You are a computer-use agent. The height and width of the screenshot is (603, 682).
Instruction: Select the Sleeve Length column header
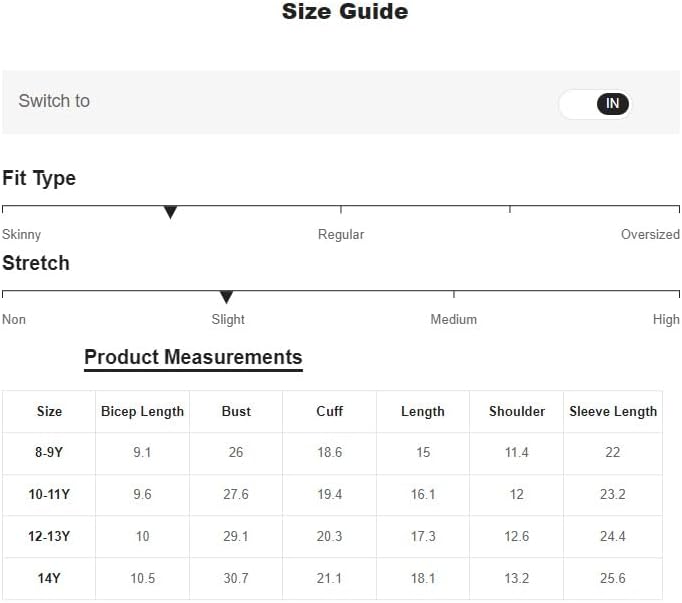613,411
